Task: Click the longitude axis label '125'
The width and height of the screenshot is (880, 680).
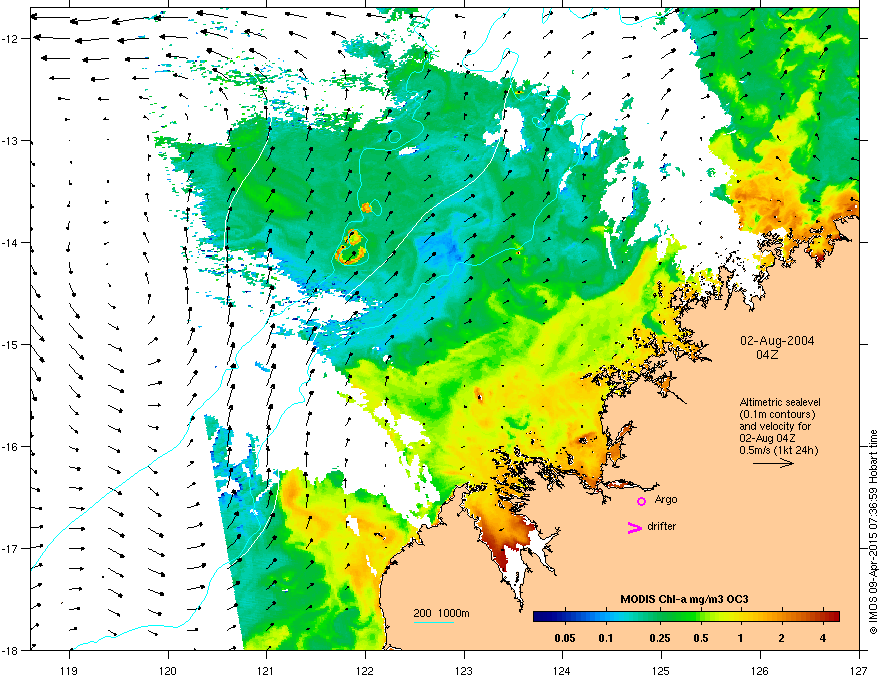Action: [x=662, y=670]
